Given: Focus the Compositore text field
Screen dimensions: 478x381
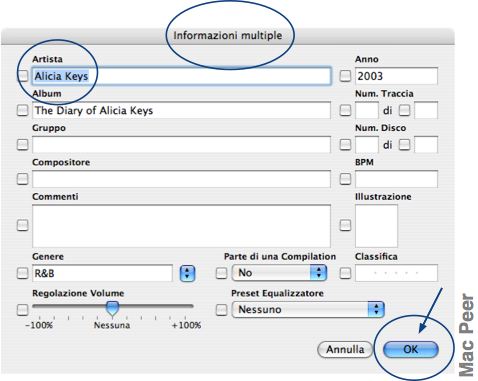Looking at the screenshot, I should [181, 179].
